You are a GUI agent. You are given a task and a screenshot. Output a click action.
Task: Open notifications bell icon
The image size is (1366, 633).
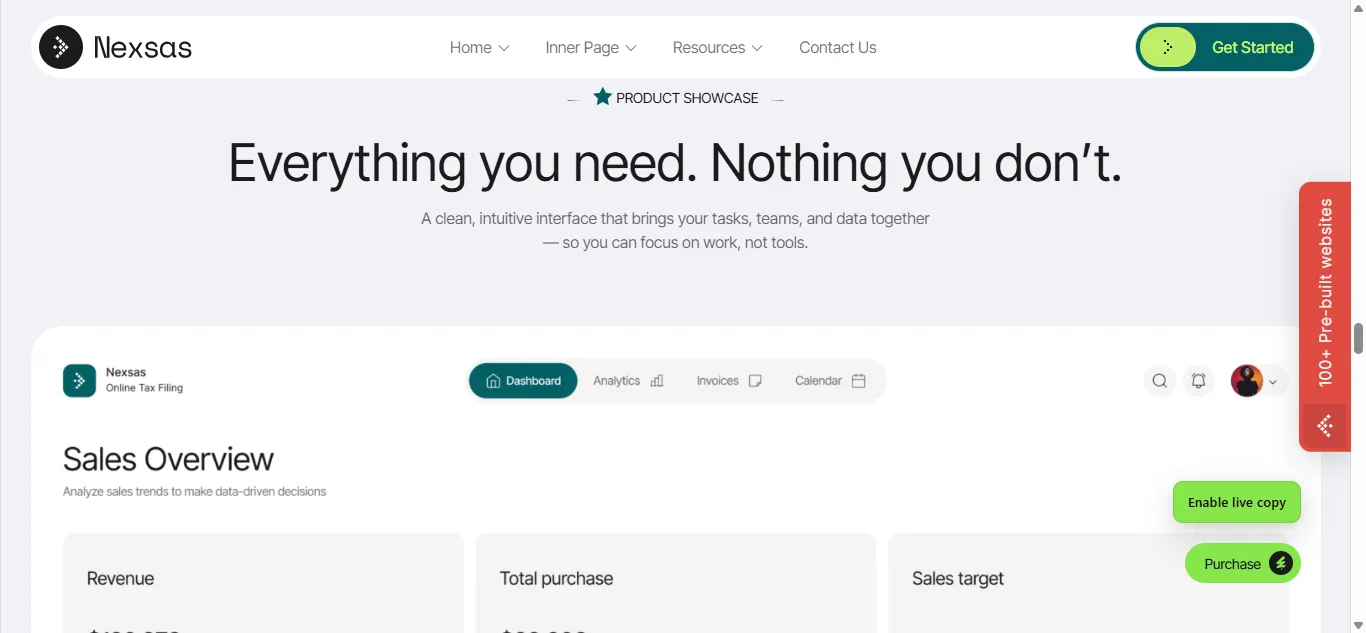[x=1198, y=381]
